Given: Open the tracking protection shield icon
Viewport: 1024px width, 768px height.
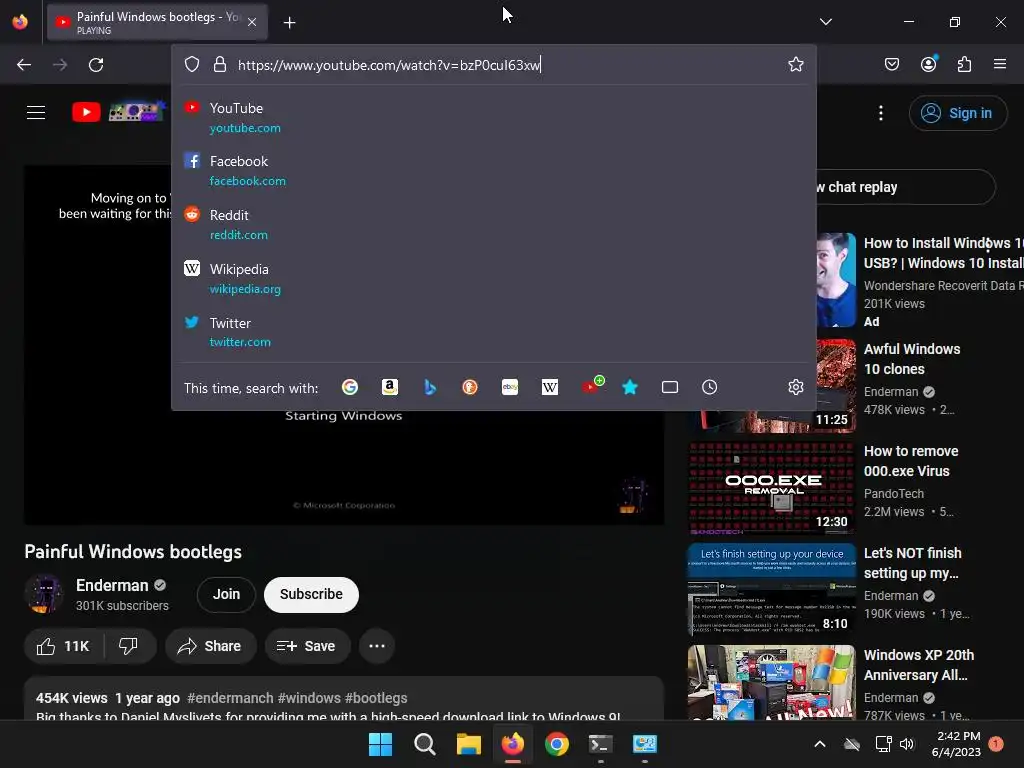Looking at the screenshot, I should [191, 65].
